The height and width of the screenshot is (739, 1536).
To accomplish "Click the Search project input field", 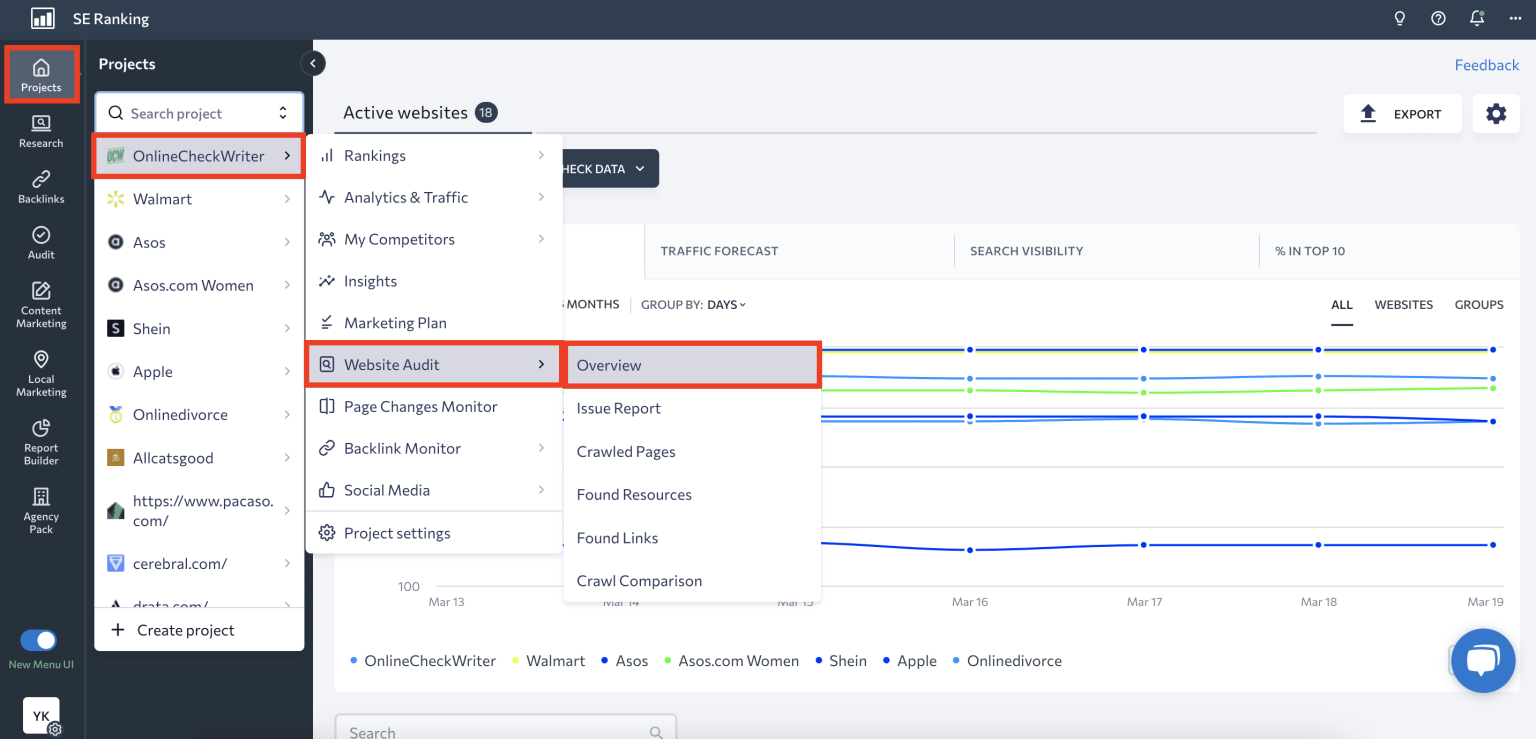I will (190, 114).
